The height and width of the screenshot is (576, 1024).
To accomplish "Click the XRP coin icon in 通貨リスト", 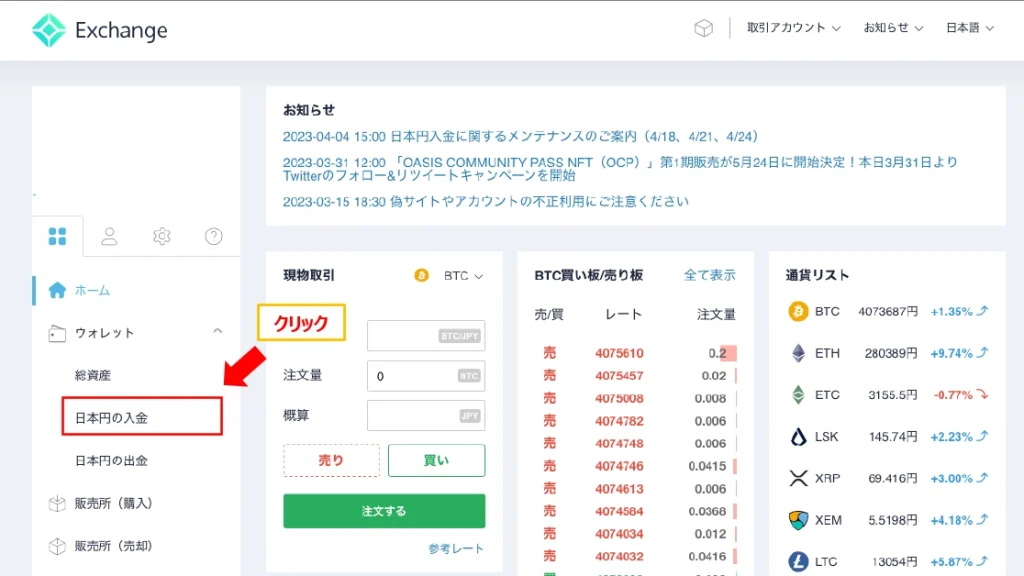I will click(x=798, y=478).
